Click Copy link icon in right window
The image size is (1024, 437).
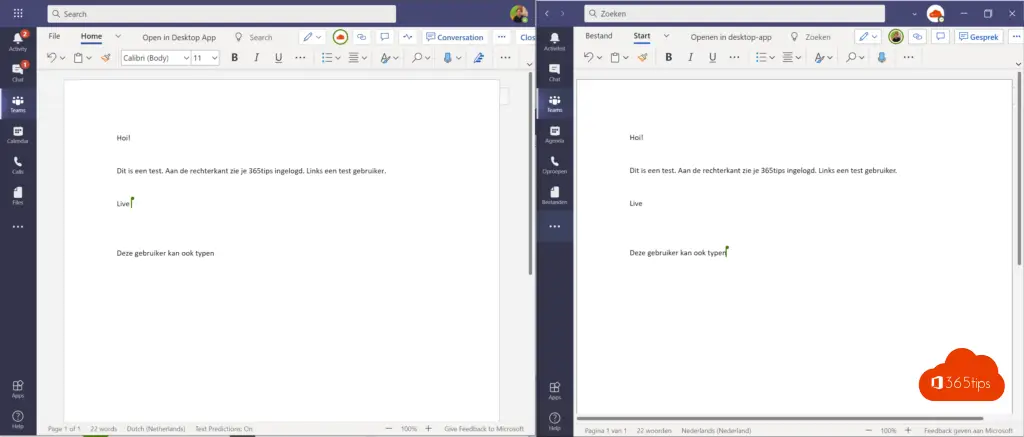tap(918, 37)
